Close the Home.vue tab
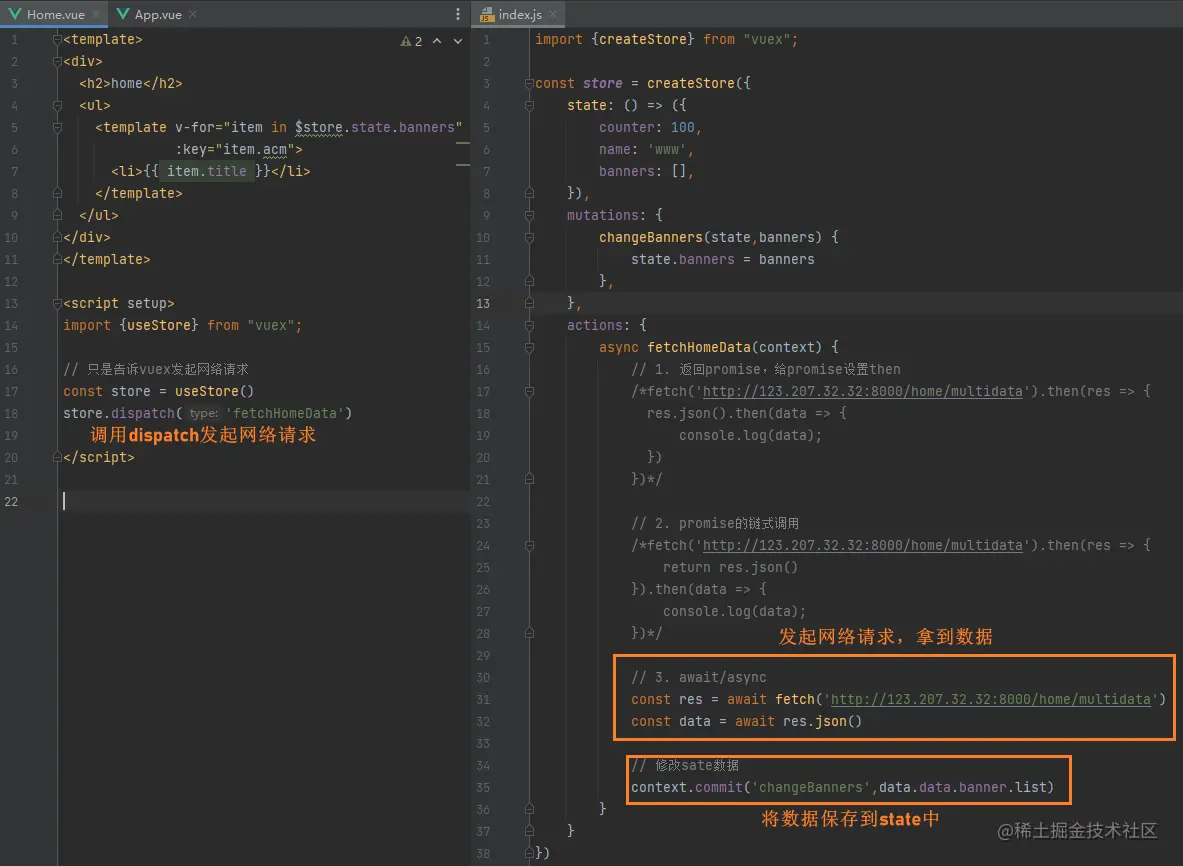 97,14
